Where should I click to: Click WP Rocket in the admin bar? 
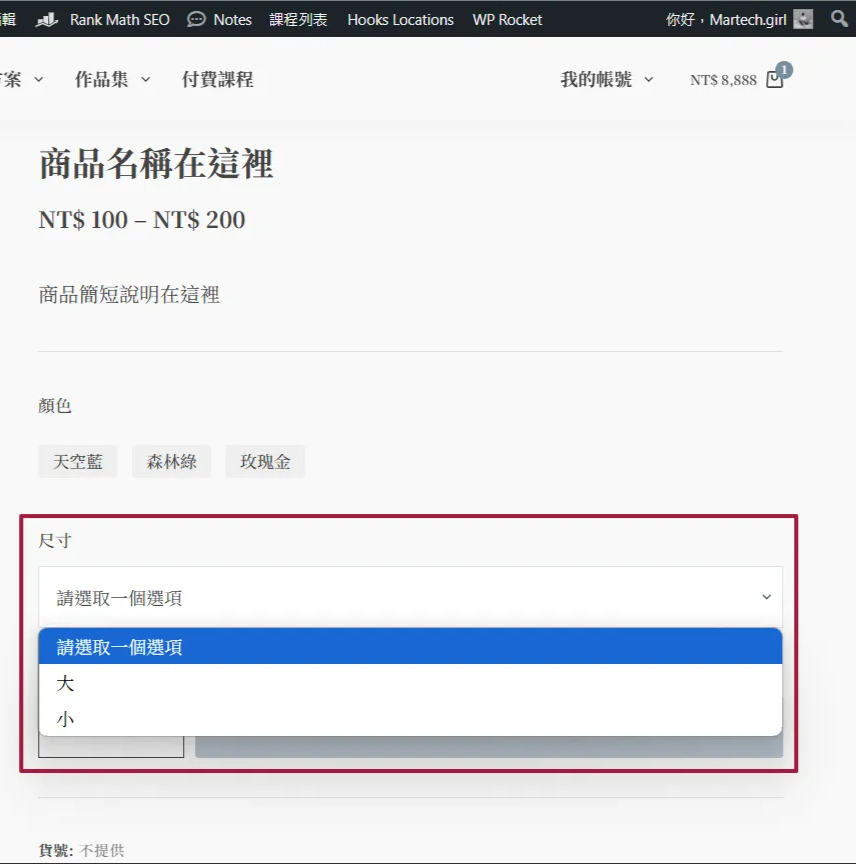[x=507, y=19]
